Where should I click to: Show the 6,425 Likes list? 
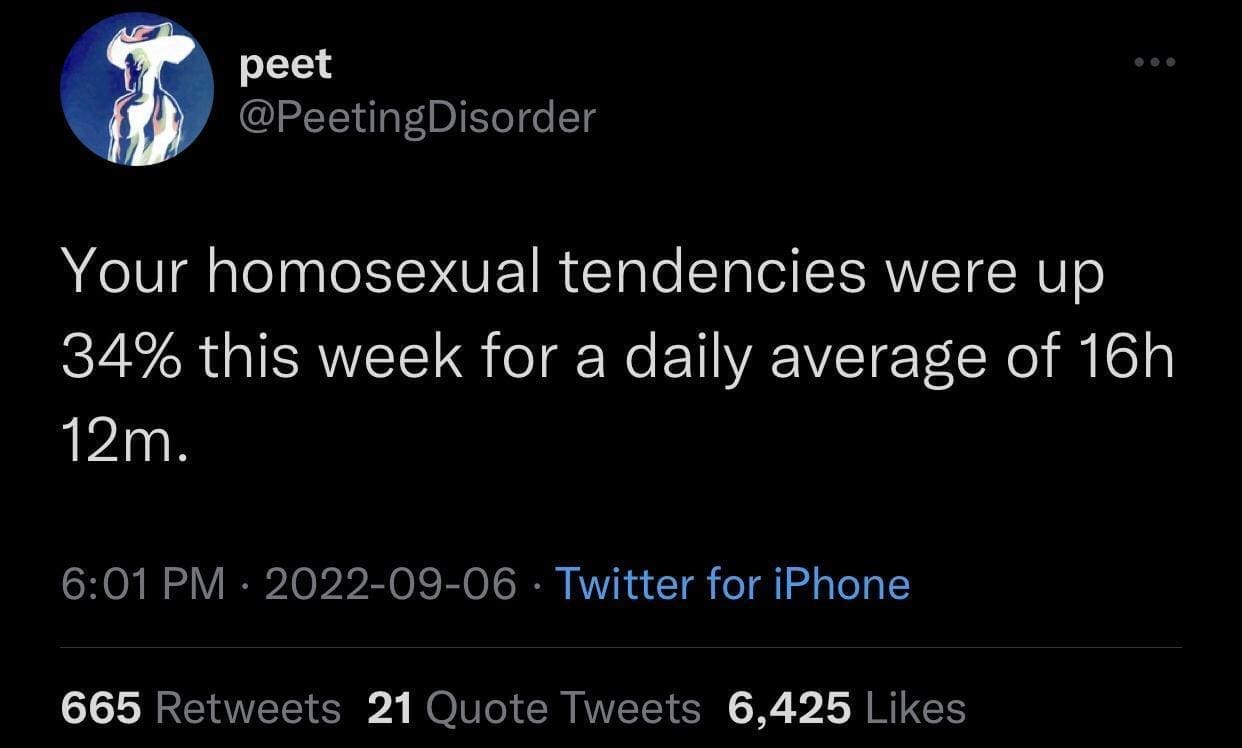(846, 708)
